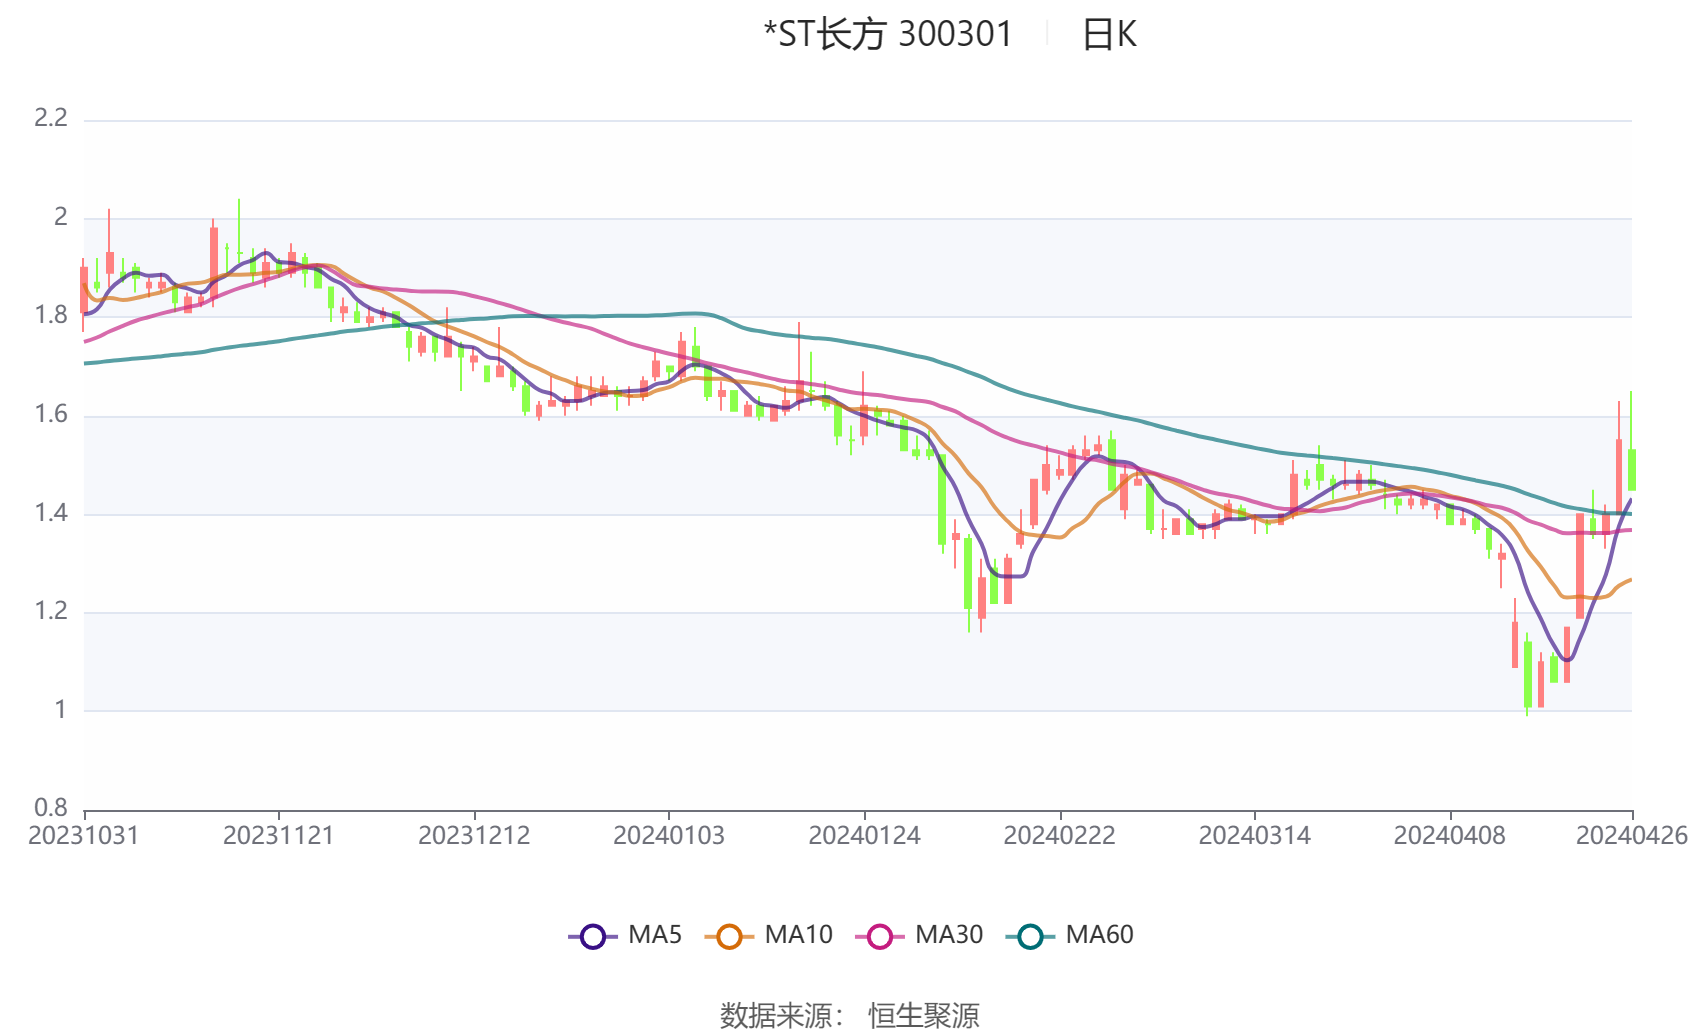1700x1034 pixels.
Task: Click the 2.2 price axis label
Action: [51, 118]
